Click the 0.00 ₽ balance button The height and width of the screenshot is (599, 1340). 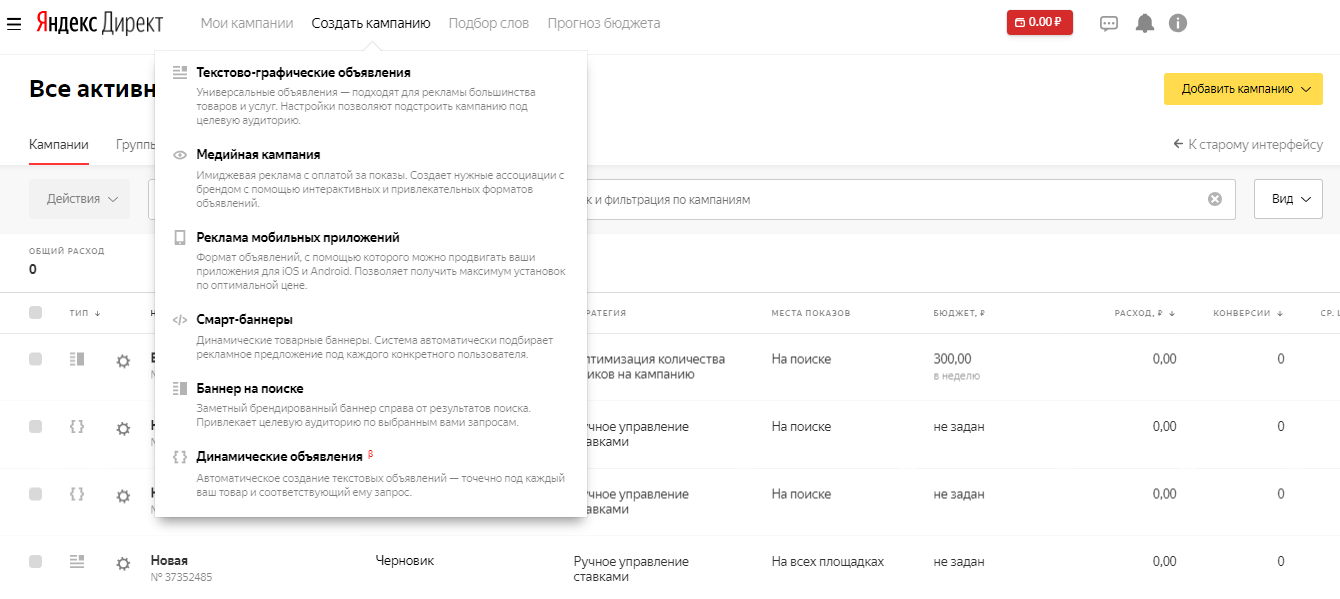coord(1039,22)
